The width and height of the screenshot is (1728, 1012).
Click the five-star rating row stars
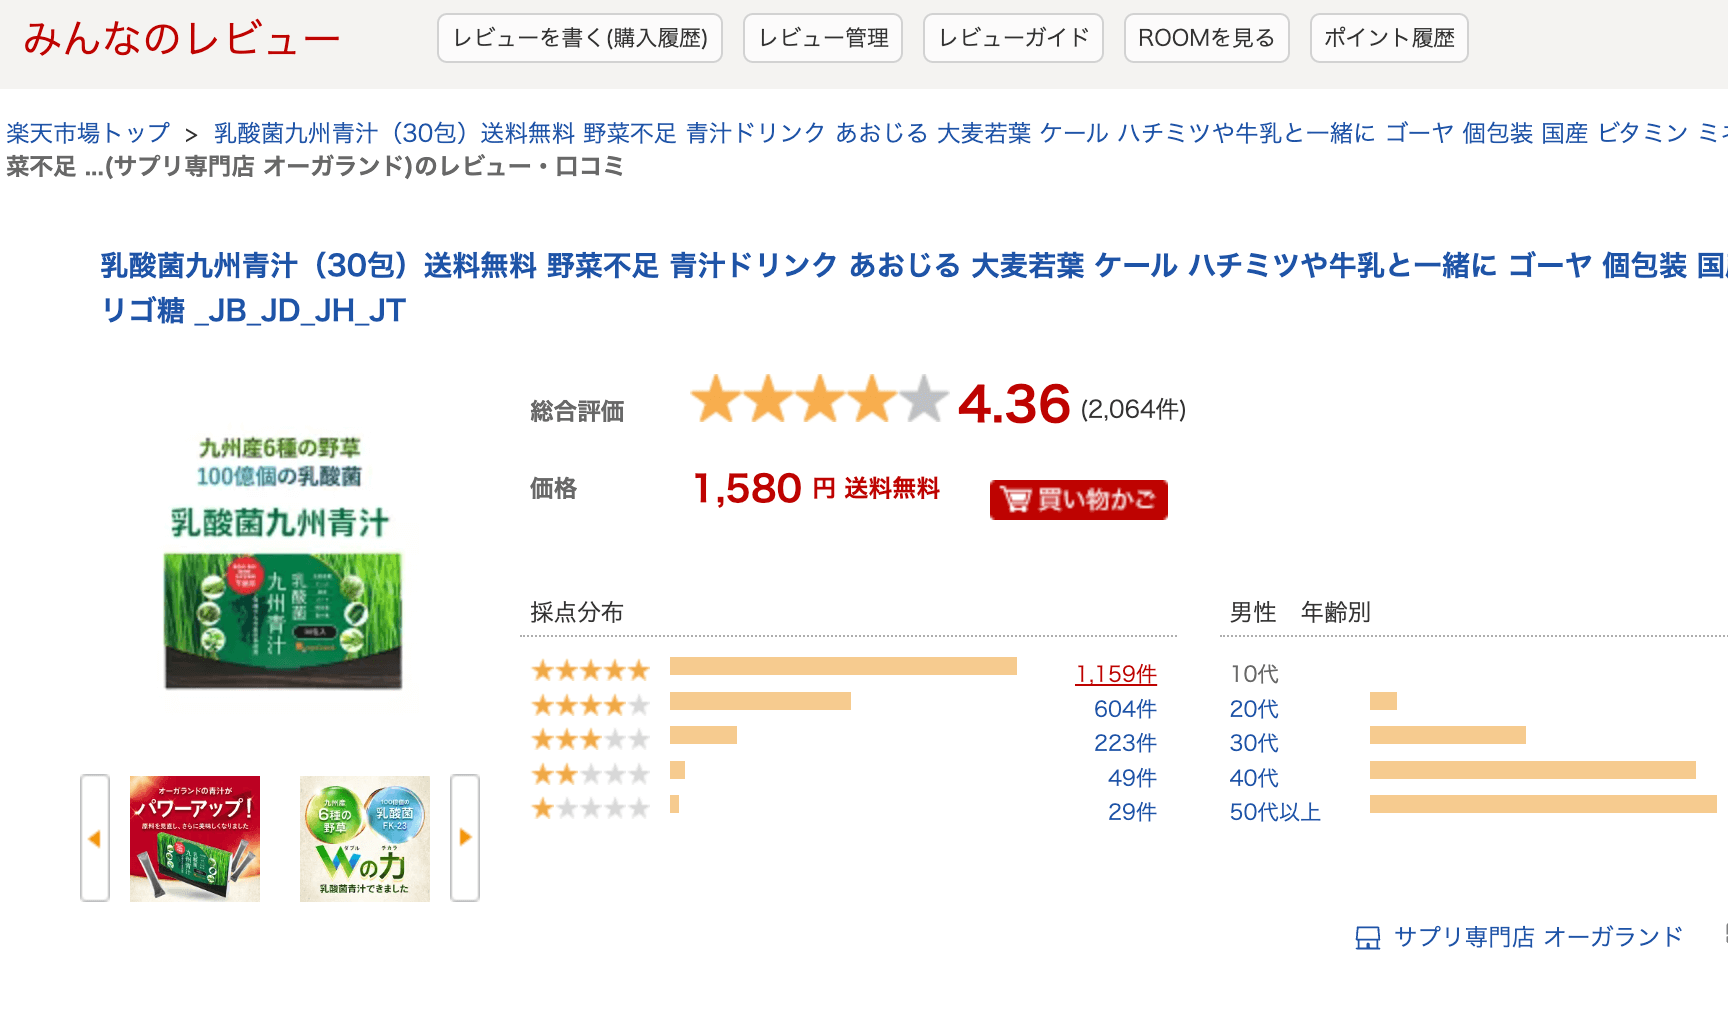590,671
